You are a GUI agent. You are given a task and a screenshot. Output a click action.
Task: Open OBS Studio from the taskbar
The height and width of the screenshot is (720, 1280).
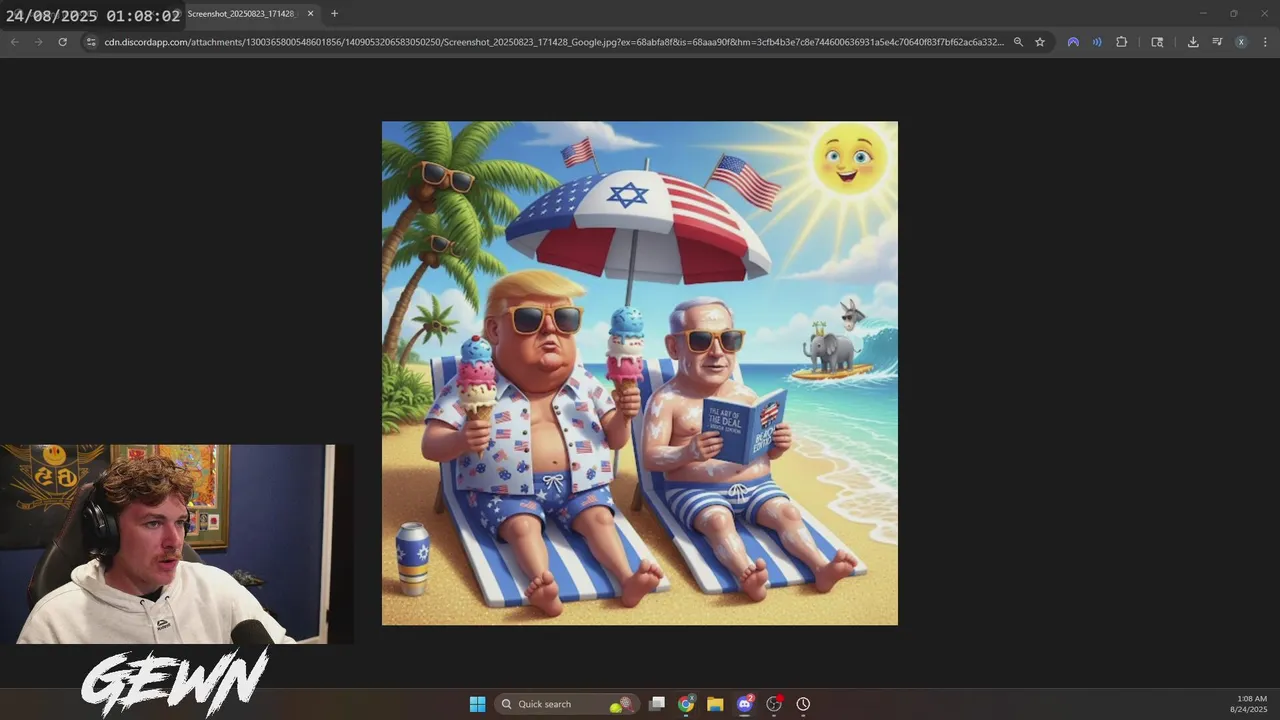click(774, 704)
